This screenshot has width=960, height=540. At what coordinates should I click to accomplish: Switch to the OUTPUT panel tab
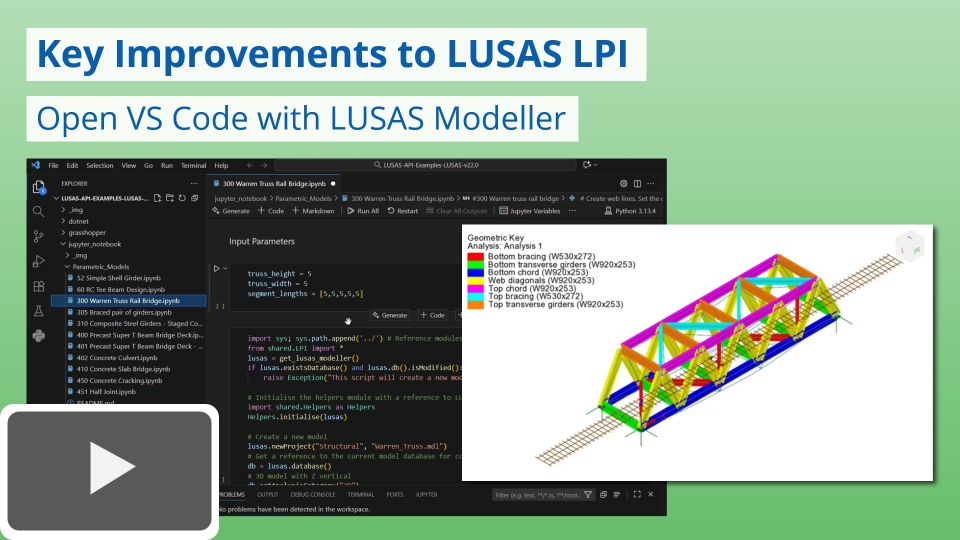268,494
